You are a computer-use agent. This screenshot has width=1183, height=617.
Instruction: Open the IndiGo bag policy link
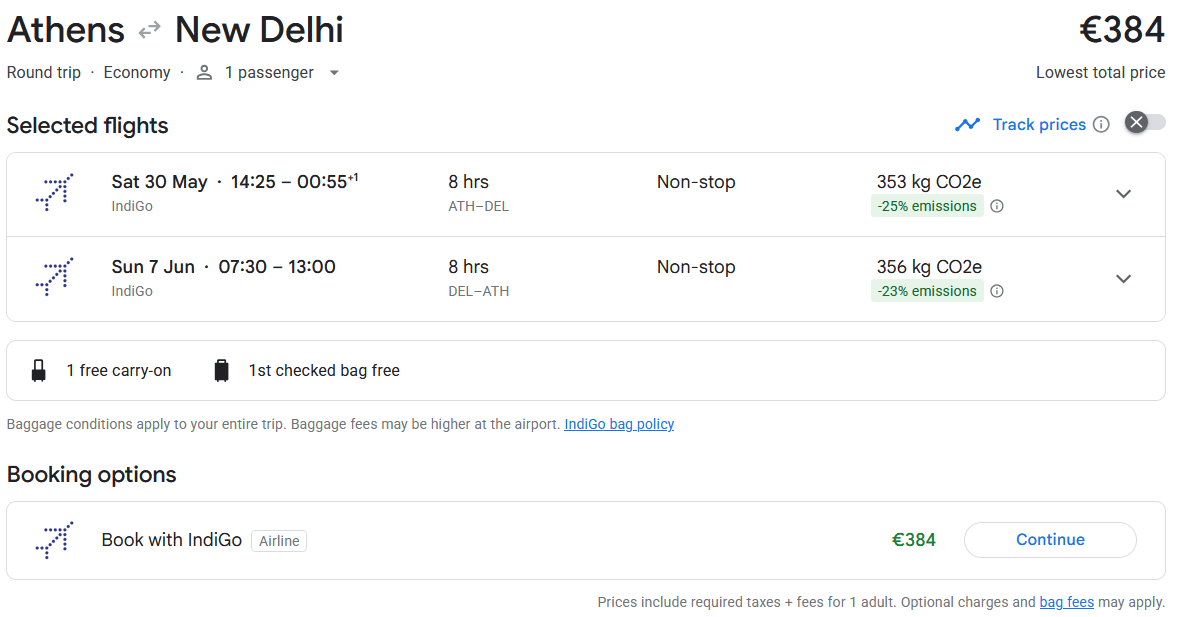click(619, 424)
